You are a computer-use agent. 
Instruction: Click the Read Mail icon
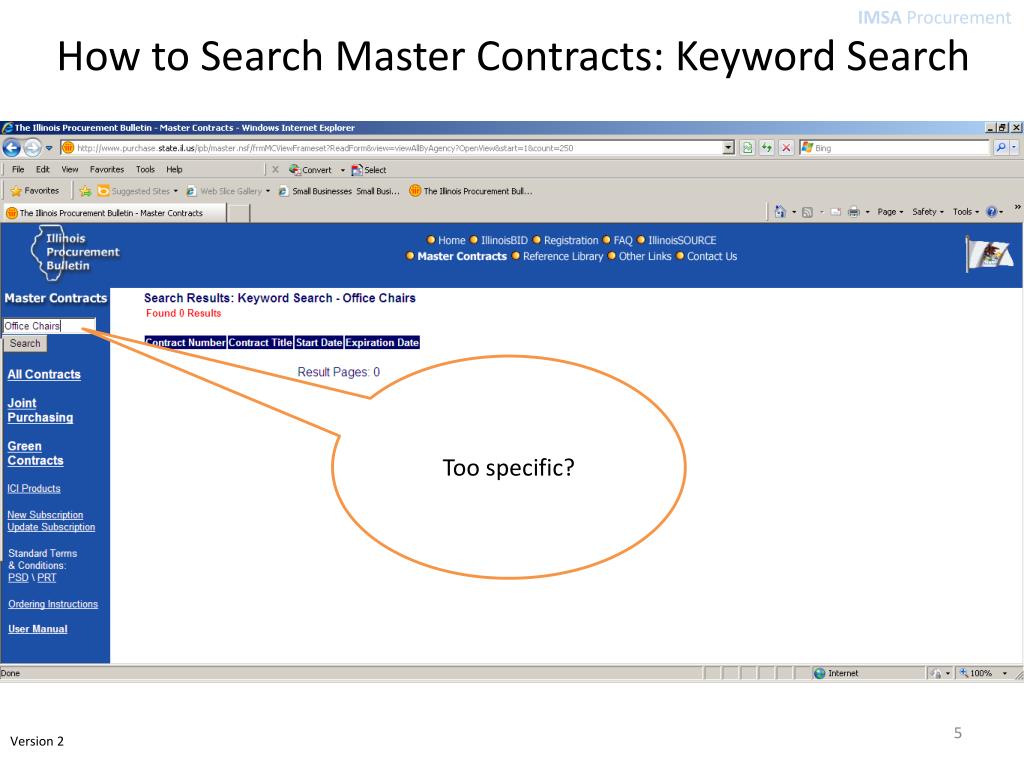click(835, 212)
